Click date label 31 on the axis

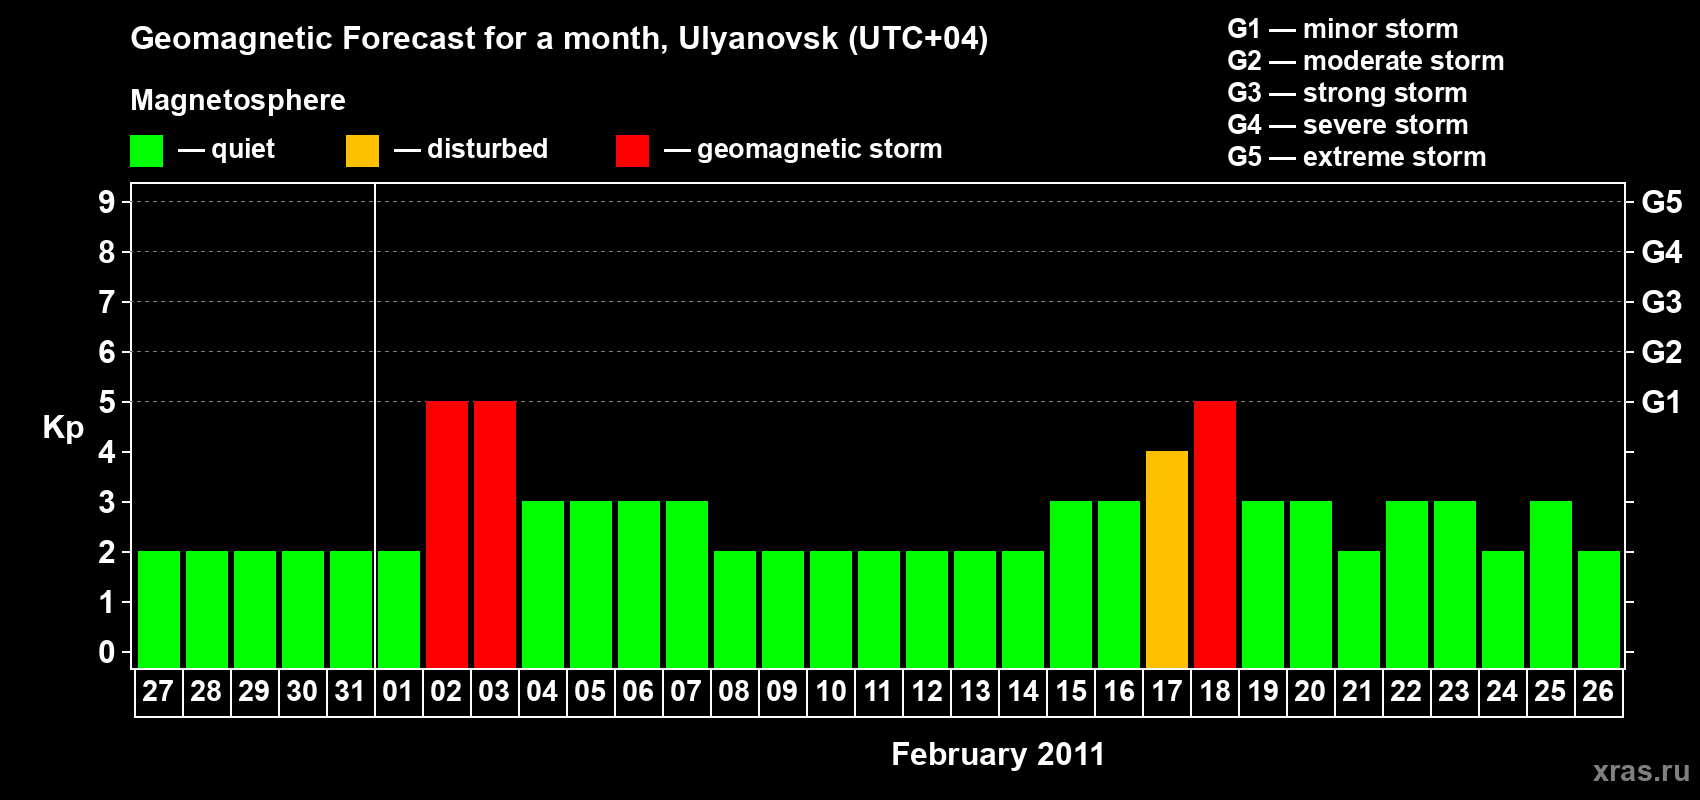tap(350, 692)
